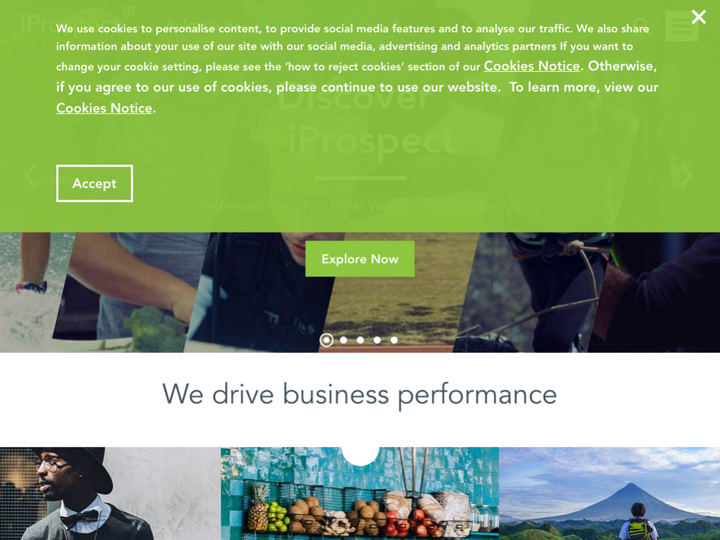Open the fruit market stall thumbnail
720x540 pixels.
click(360, 494)
